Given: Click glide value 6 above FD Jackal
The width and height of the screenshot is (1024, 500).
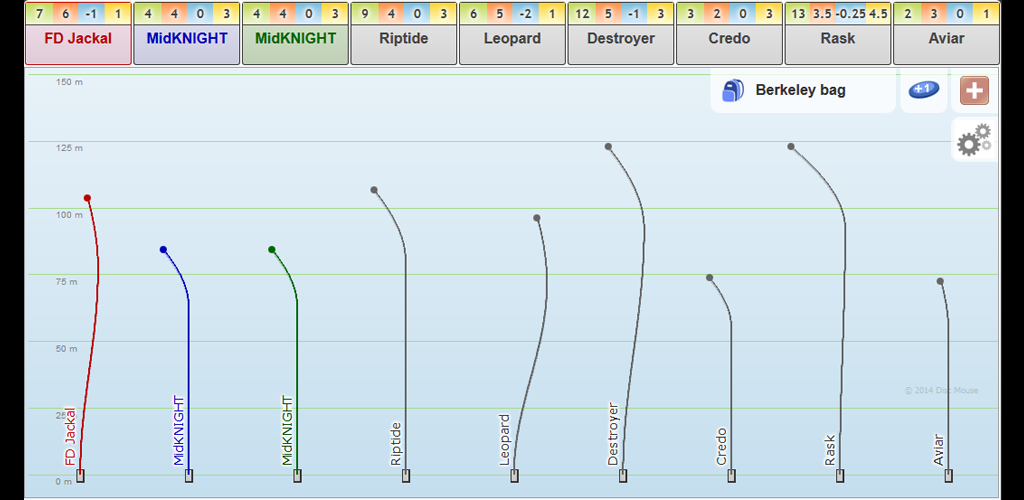Looking at the screenshot, I should click(x=65, y=14).
